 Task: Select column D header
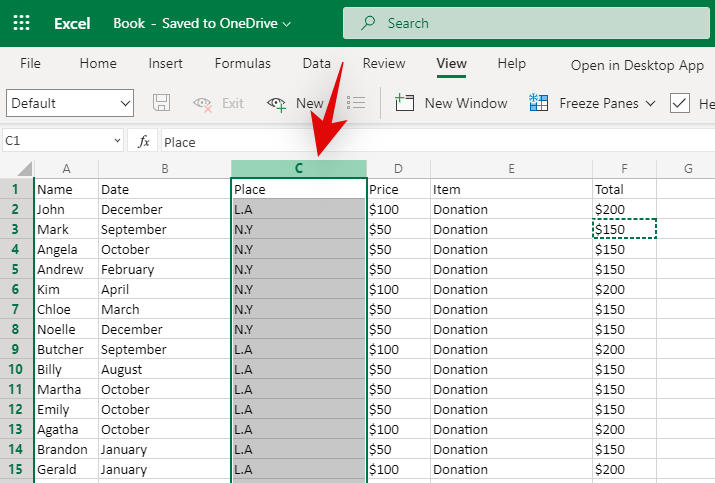[398, 169]
